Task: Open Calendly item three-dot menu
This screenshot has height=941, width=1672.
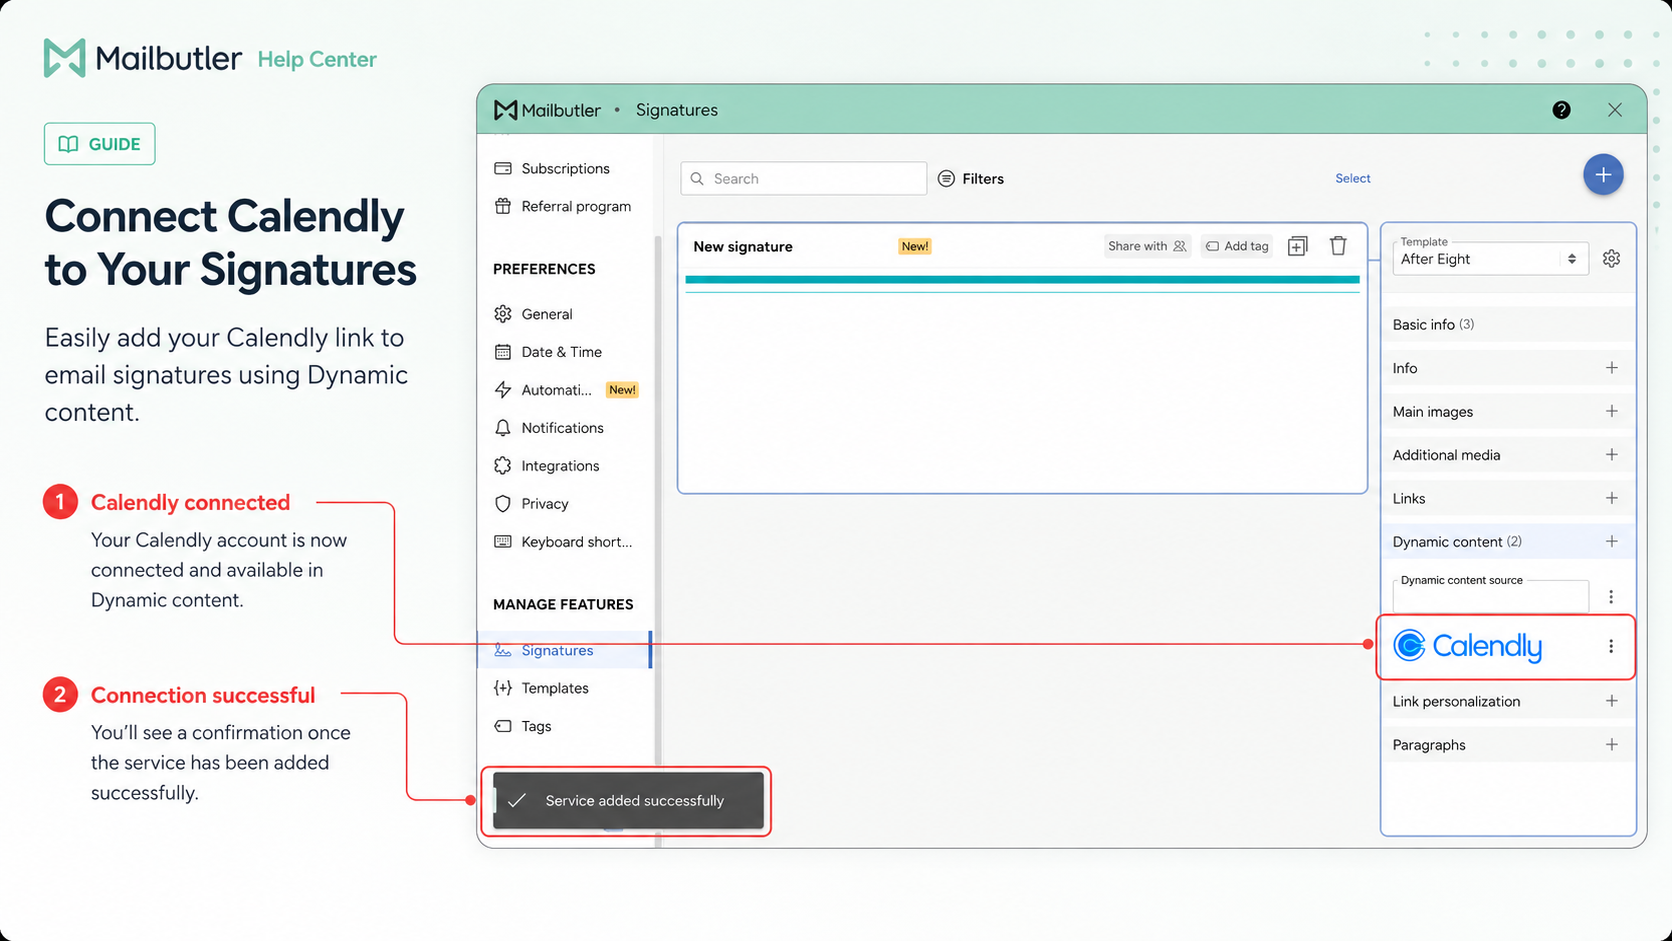Action: 1611,646
